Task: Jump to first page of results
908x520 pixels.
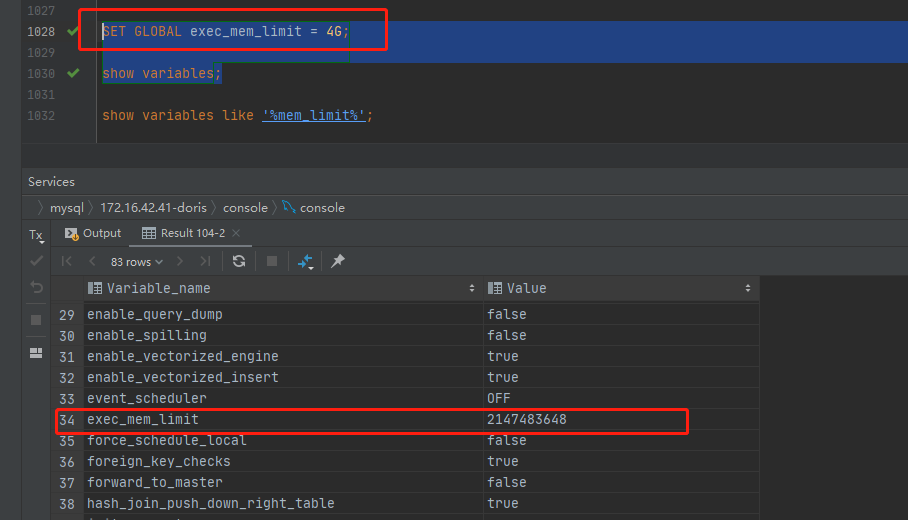Action: [x=67, y=261]
